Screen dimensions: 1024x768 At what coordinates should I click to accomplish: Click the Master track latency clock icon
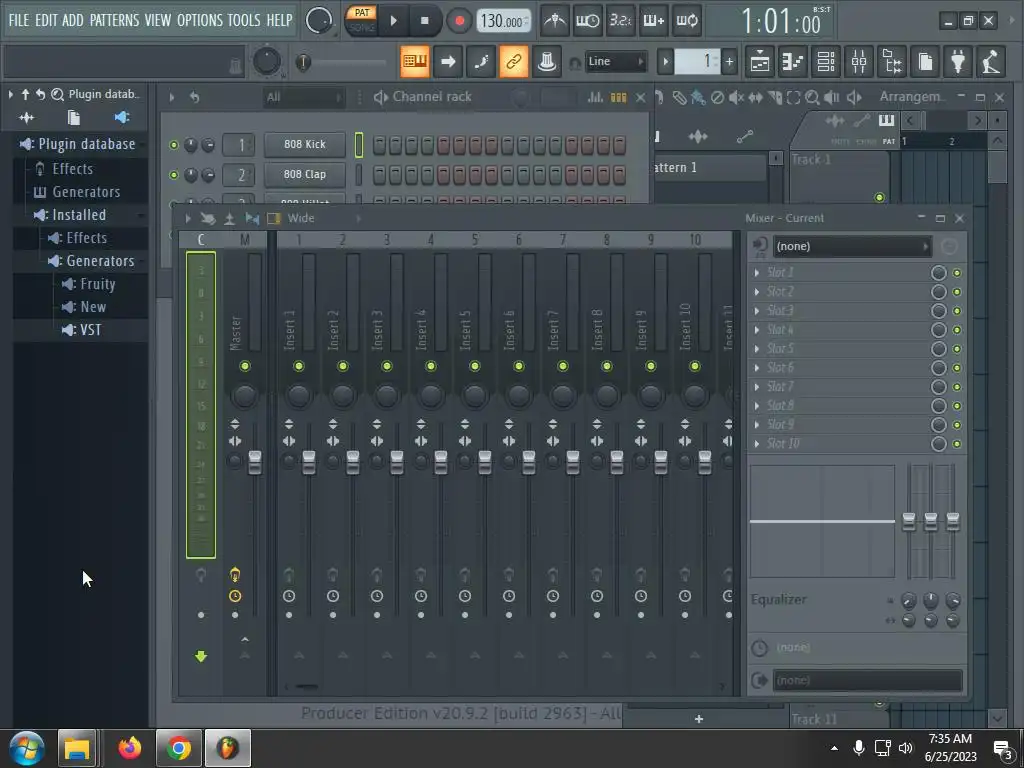235,596
